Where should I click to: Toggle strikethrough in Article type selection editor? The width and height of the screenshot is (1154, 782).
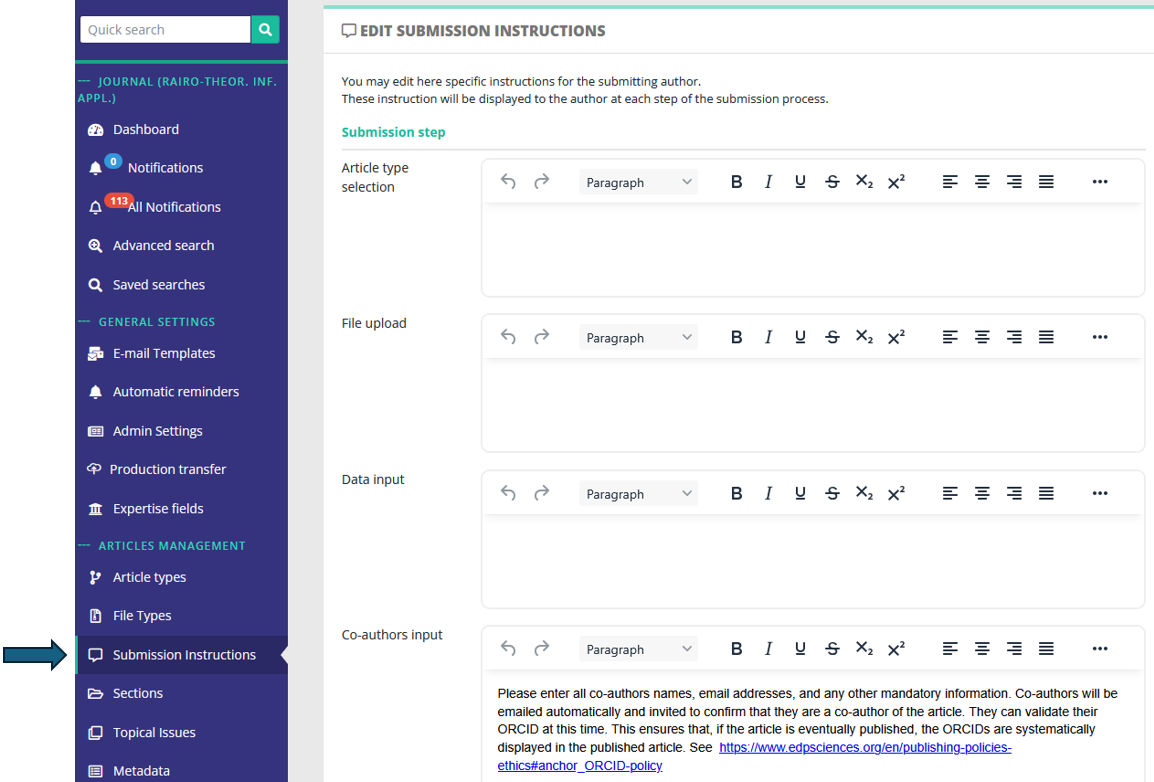click(832, 182)
